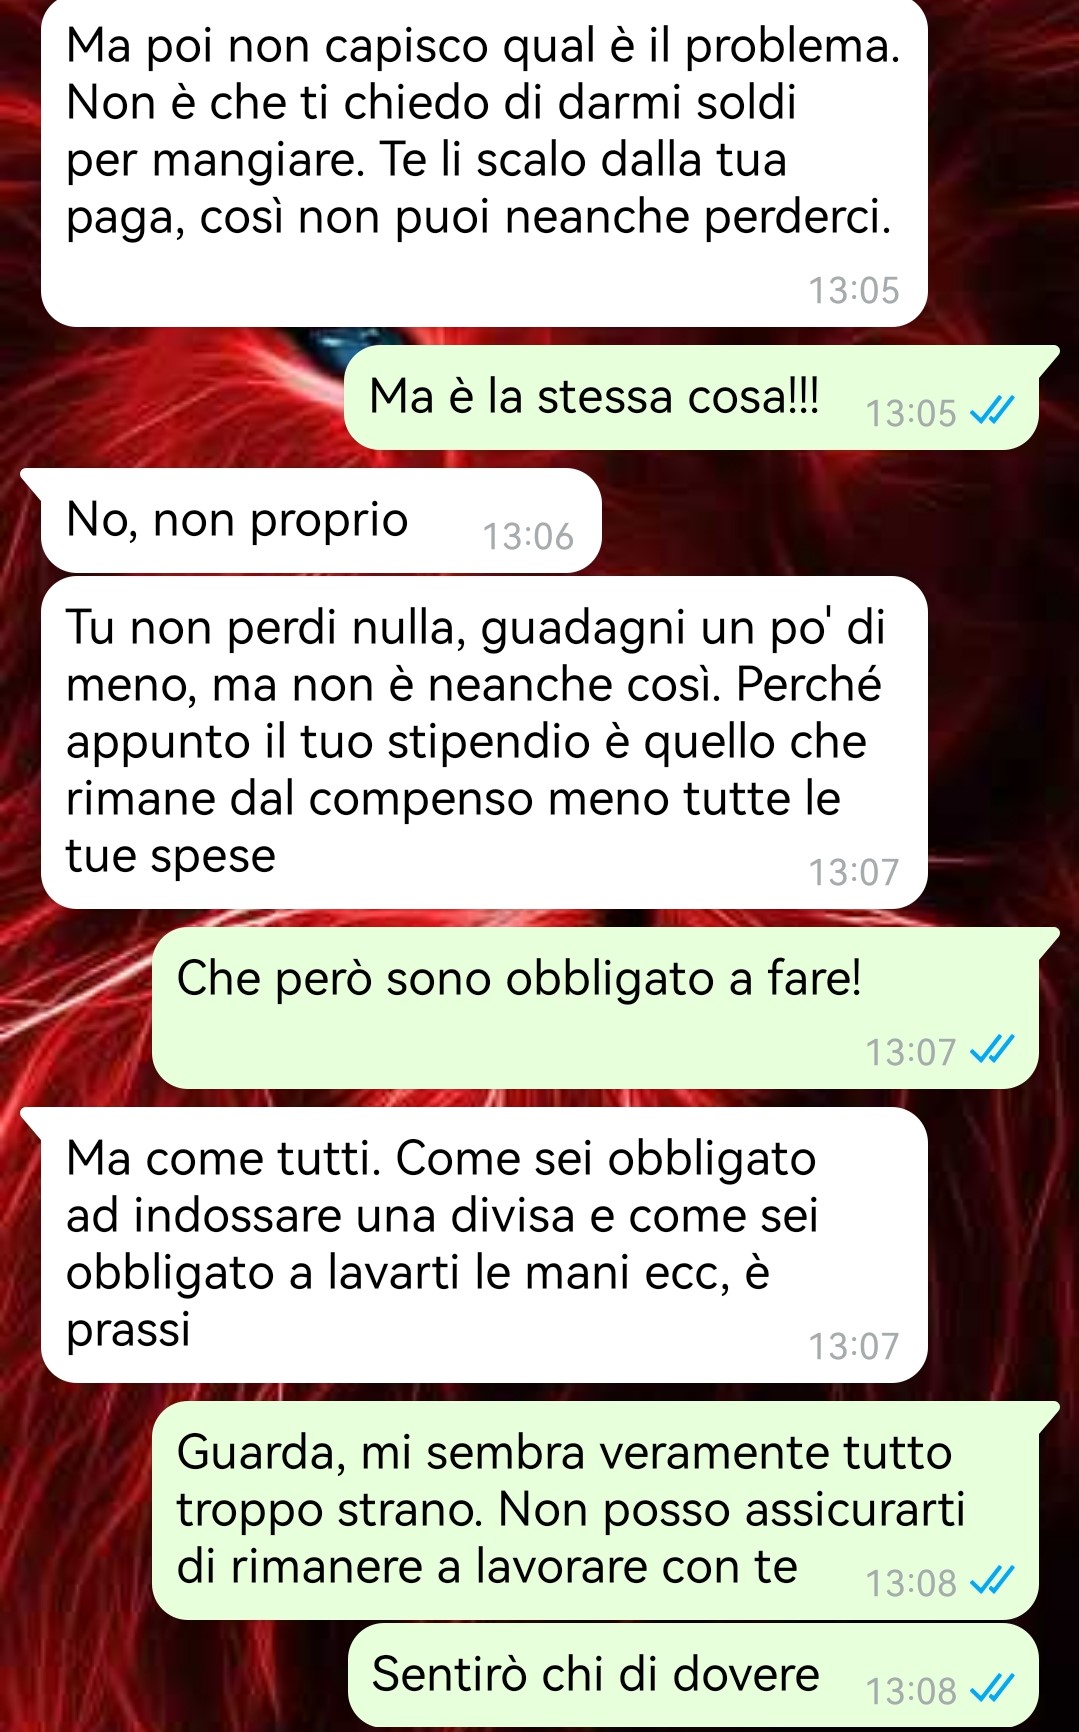Tap read-receipt ticks on 'Ma è la stessa cosa!!!'

tap(993, 410)
